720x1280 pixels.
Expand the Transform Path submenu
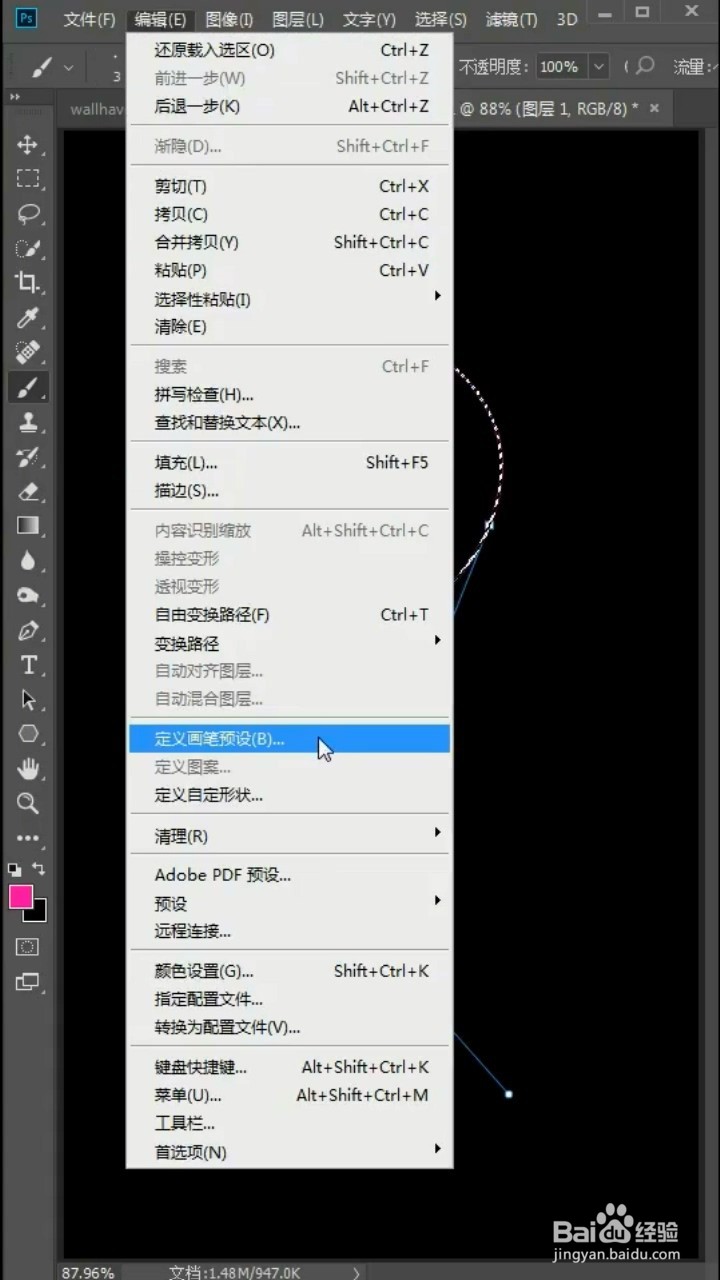click(x=437, y=640)
